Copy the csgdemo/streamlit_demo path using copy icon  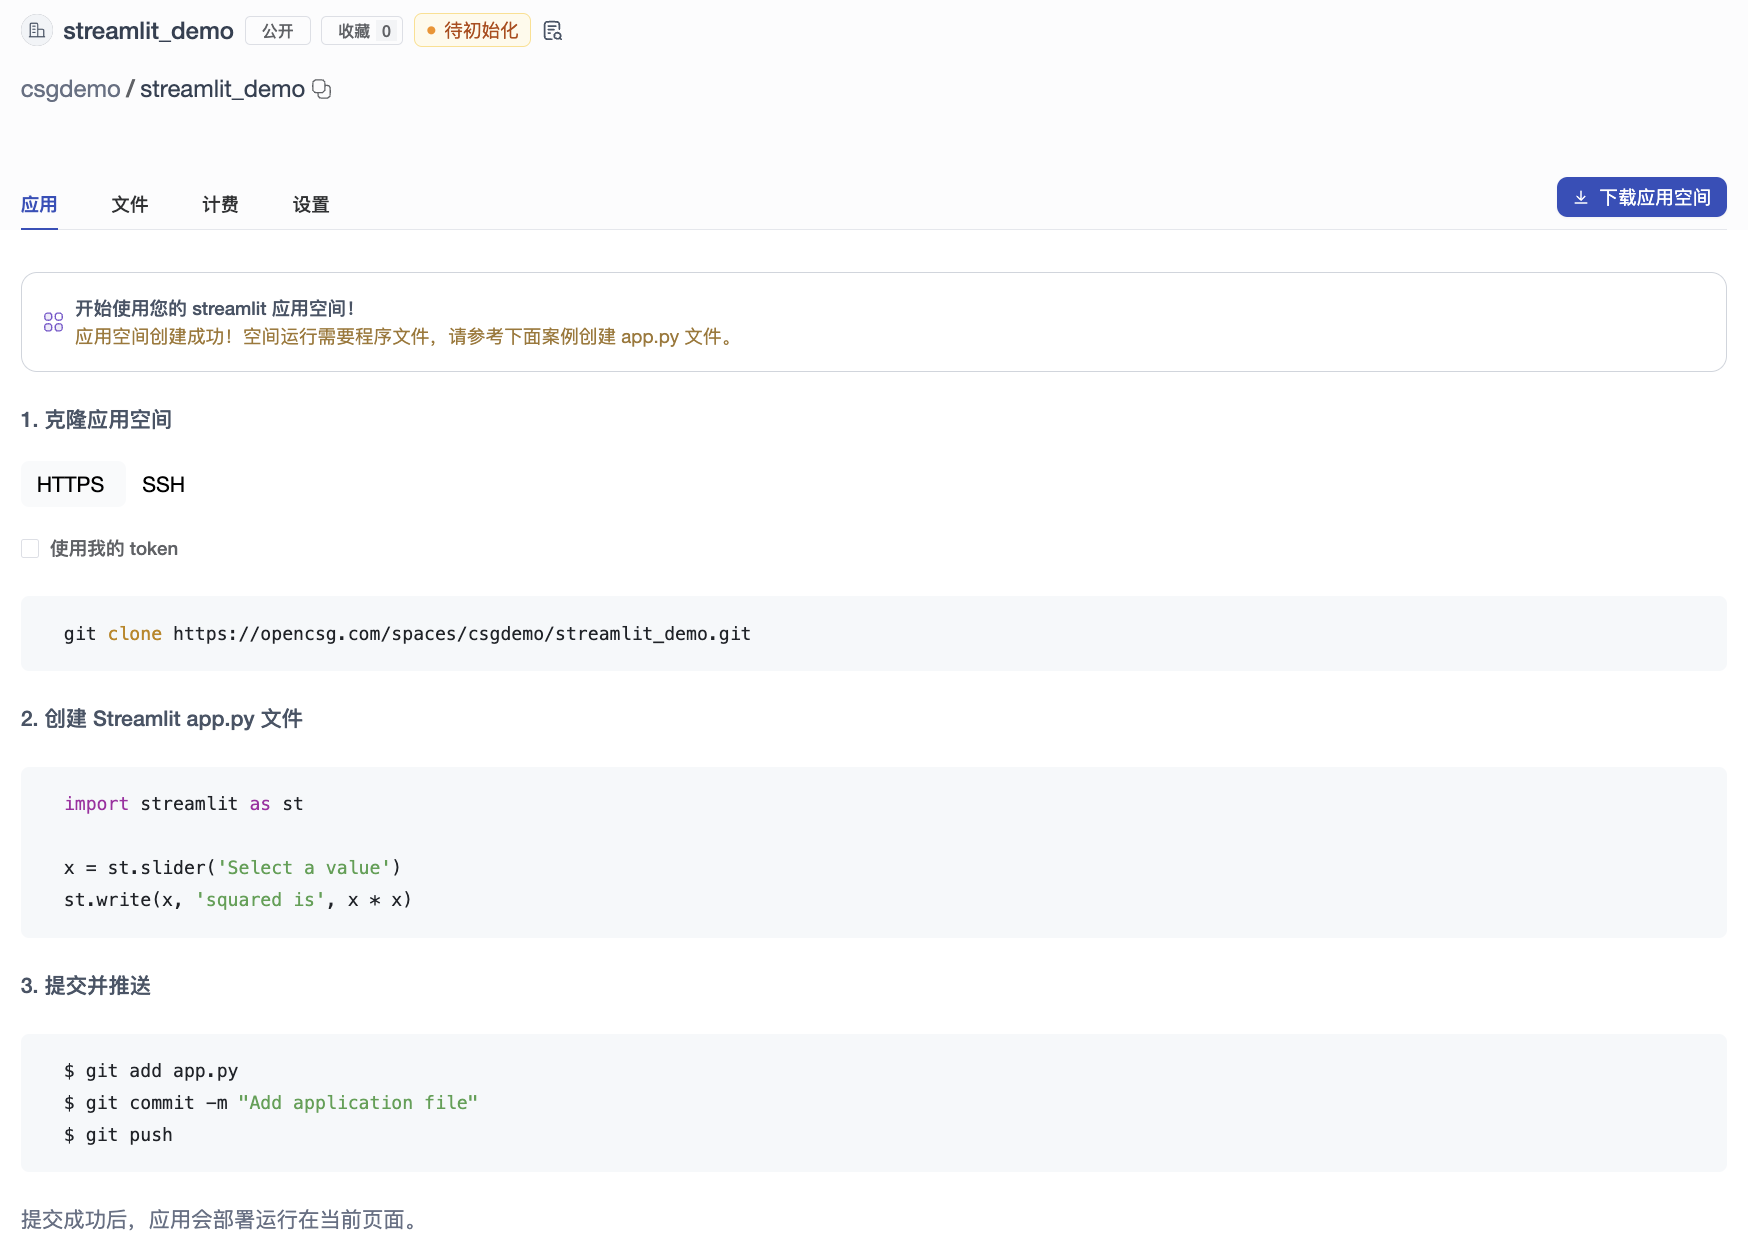(x=322, y=89)
